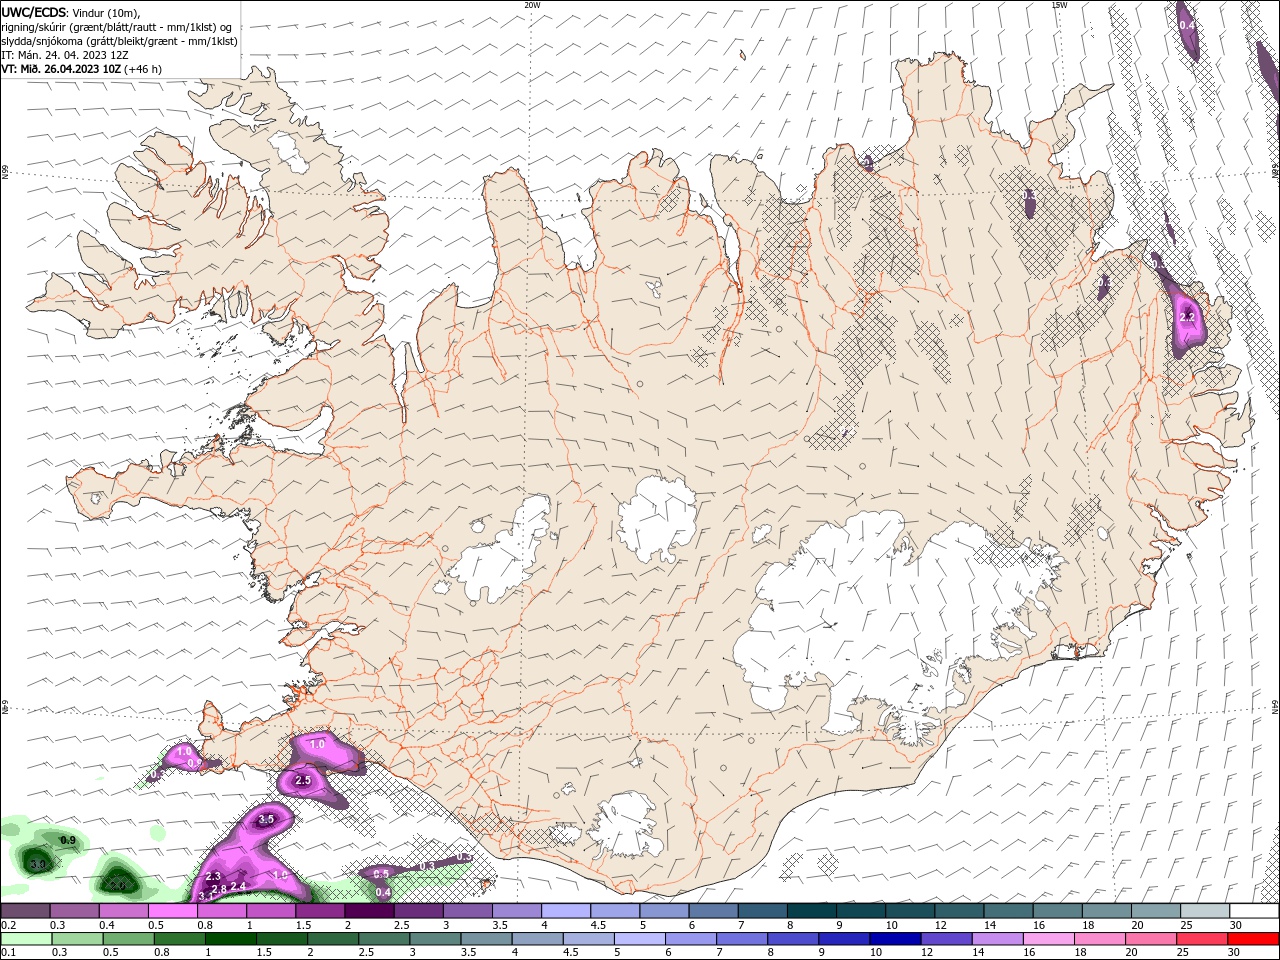Screen dimensions: 1280x960
Task: Click the 2.4 snowfall value at bottom edge
Action: 238,886
